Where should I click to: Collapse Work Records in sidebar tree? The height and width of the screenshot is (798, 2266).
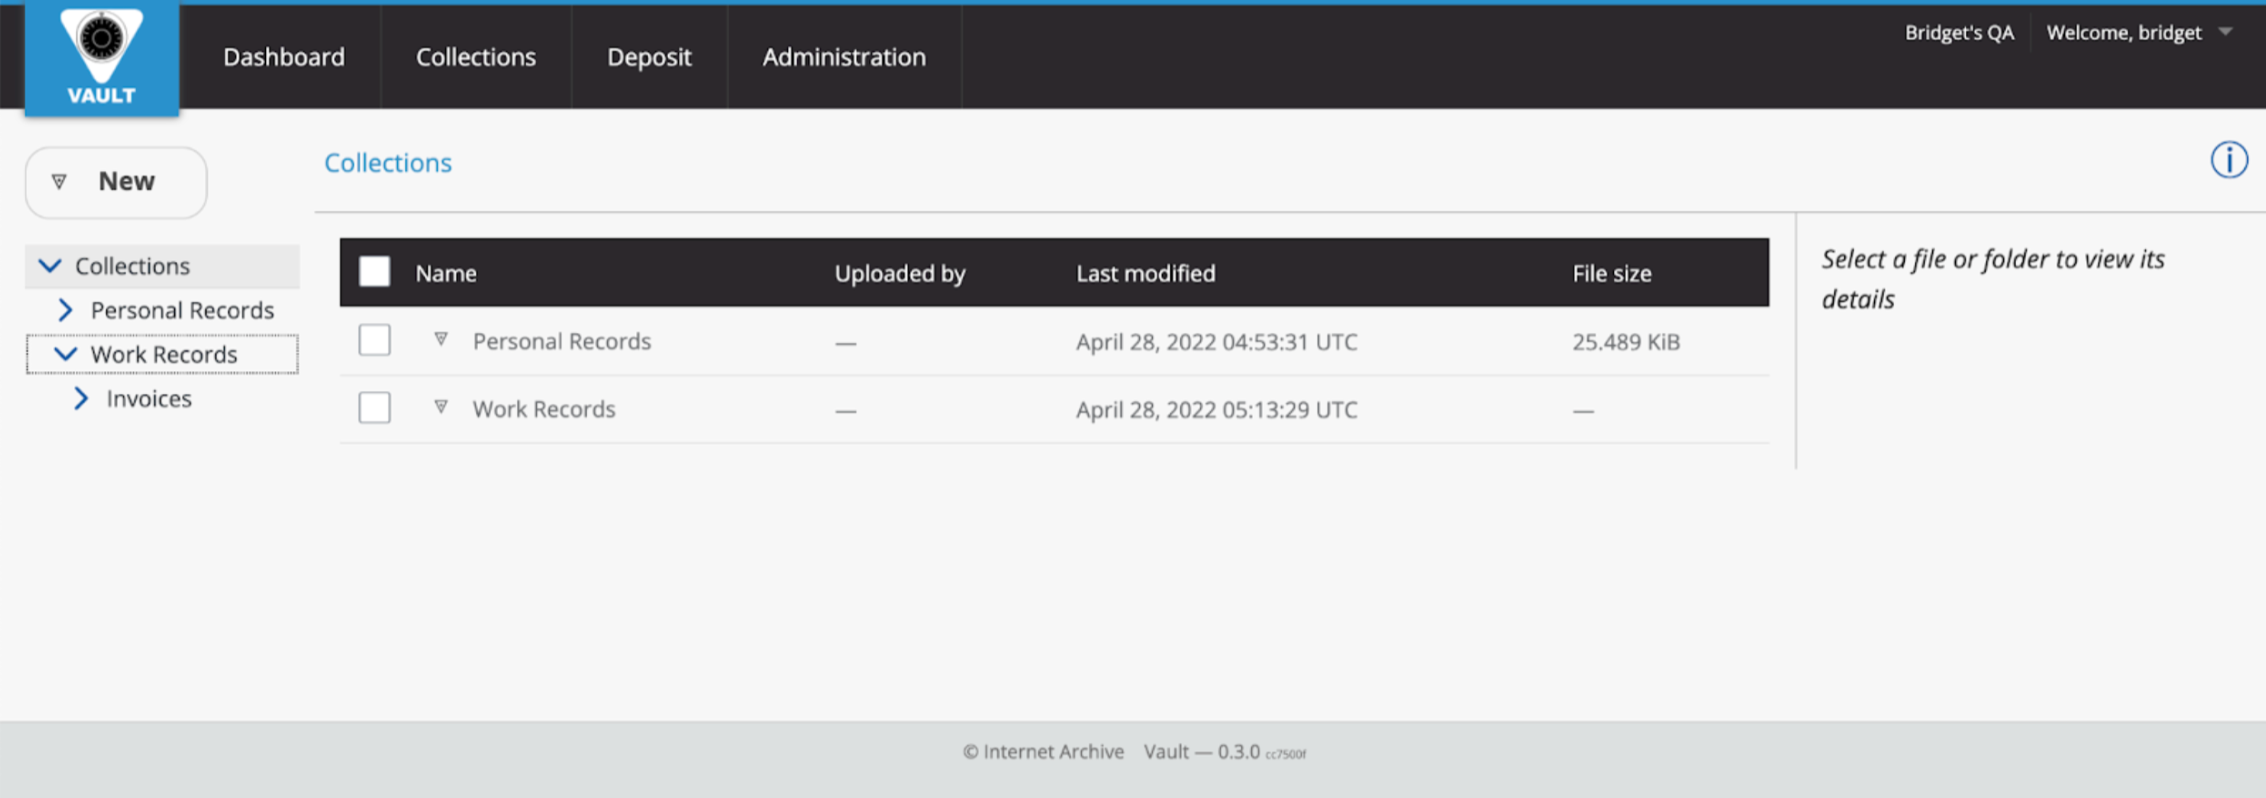pyautogui.click(x=66, y=354)
